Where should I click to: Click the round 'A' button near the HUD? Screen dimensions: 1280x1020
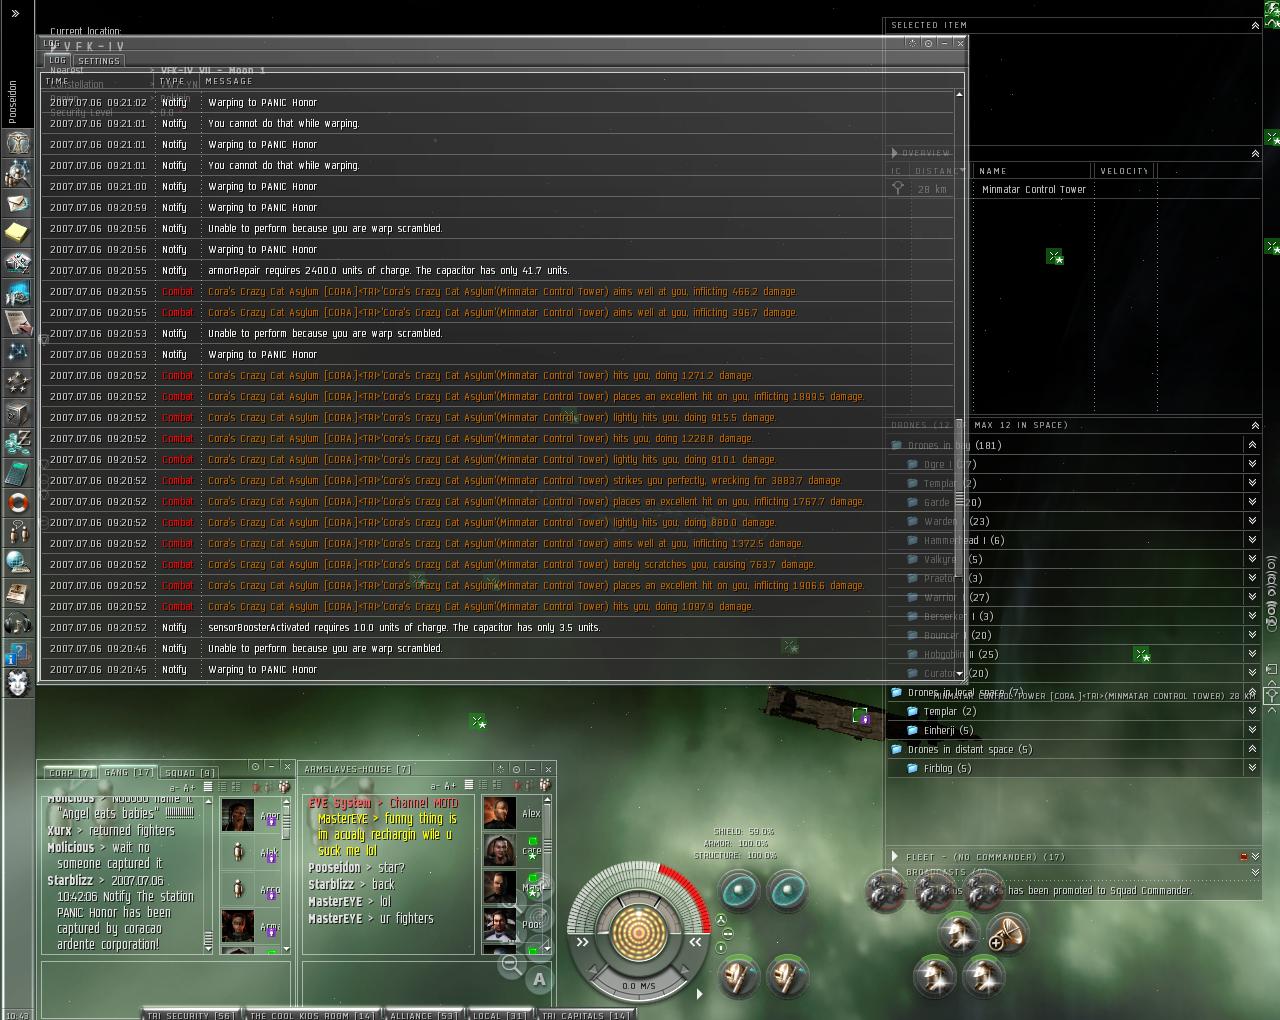[x=540, y=980]
